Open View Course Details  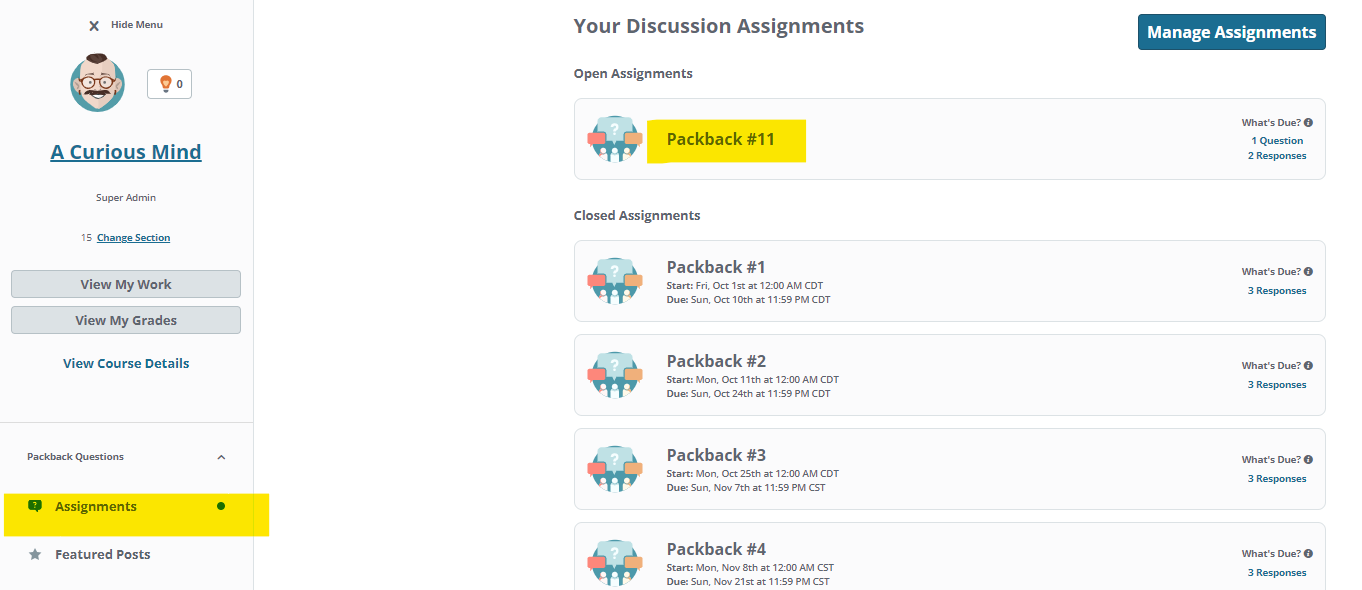[125, 363]
